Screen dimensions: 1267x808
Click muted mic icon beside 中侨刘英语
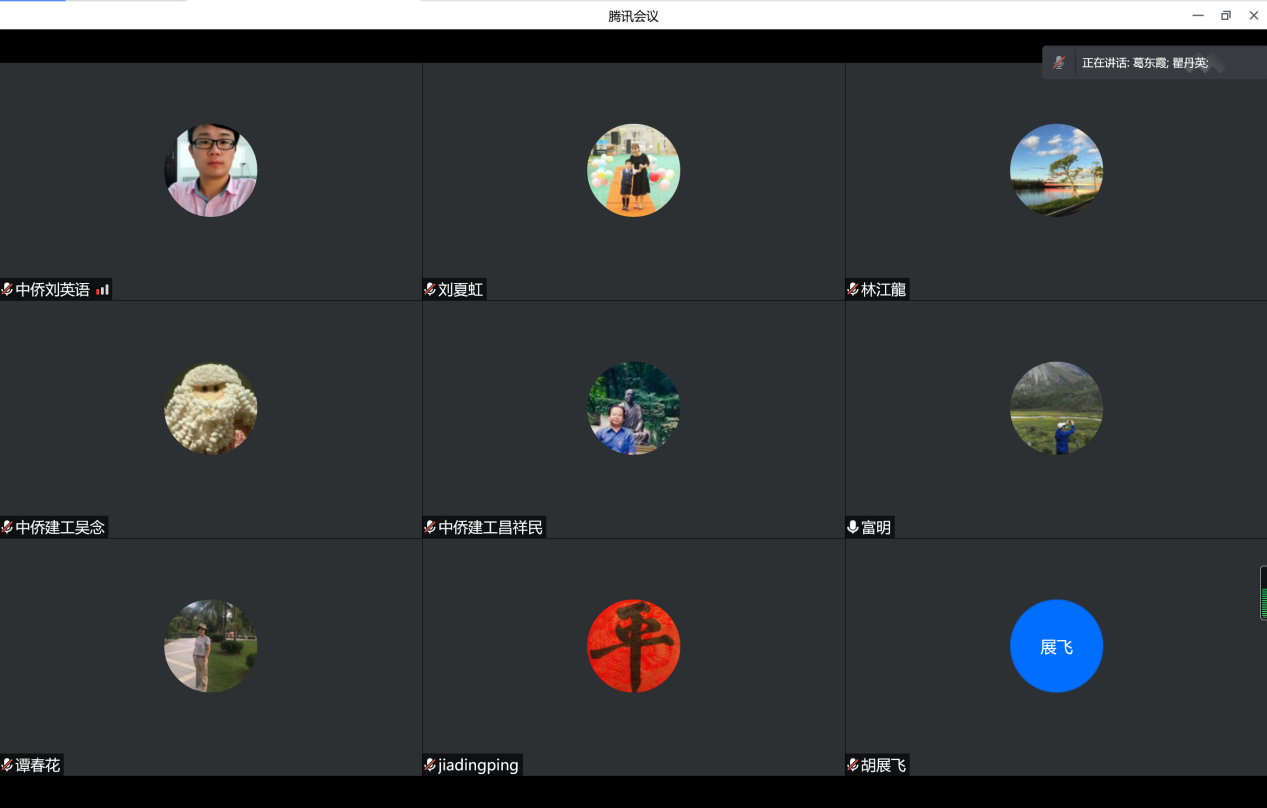[x=7, y=290]
